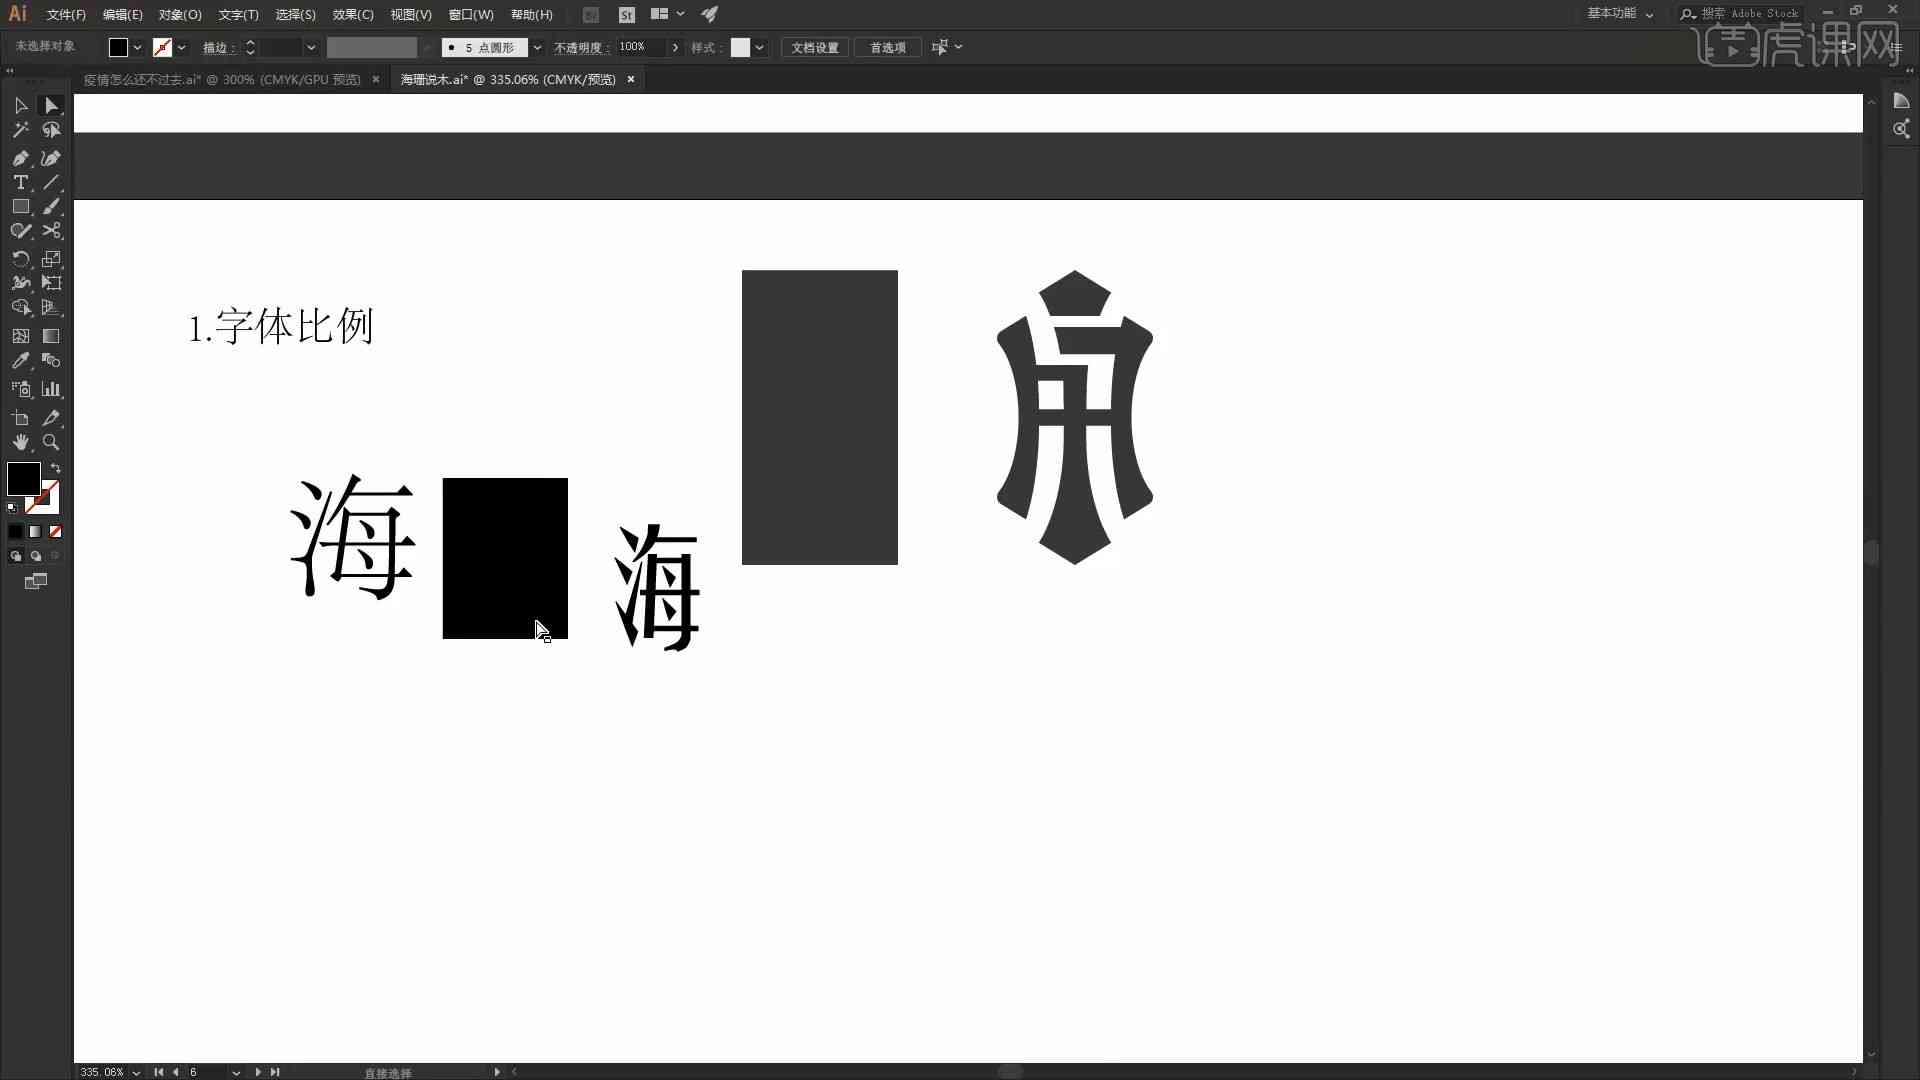Select the Column Graph tool

pos(51,389)
